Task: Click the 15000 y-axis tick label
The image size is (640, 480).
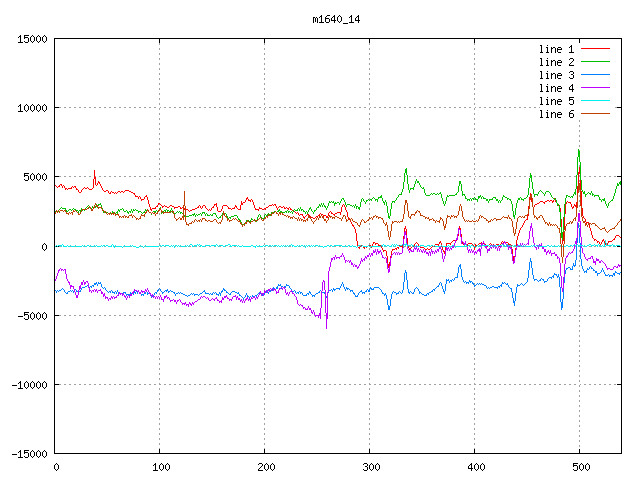Action: click(32, 39)
